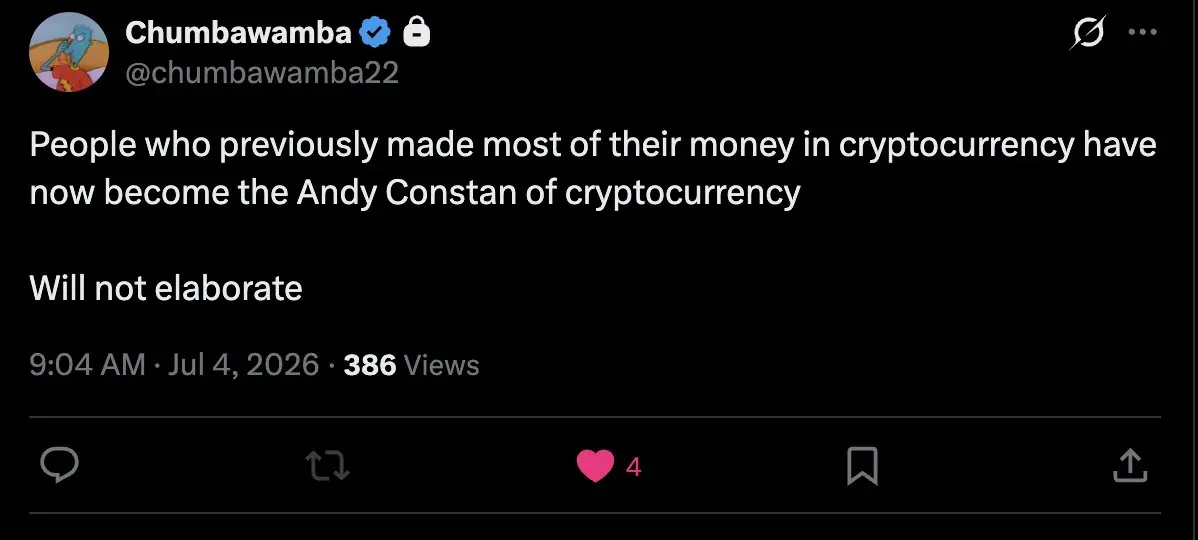Click the blue verified checkmark badge
The image size is (1198, 540).
pos(374,33)
